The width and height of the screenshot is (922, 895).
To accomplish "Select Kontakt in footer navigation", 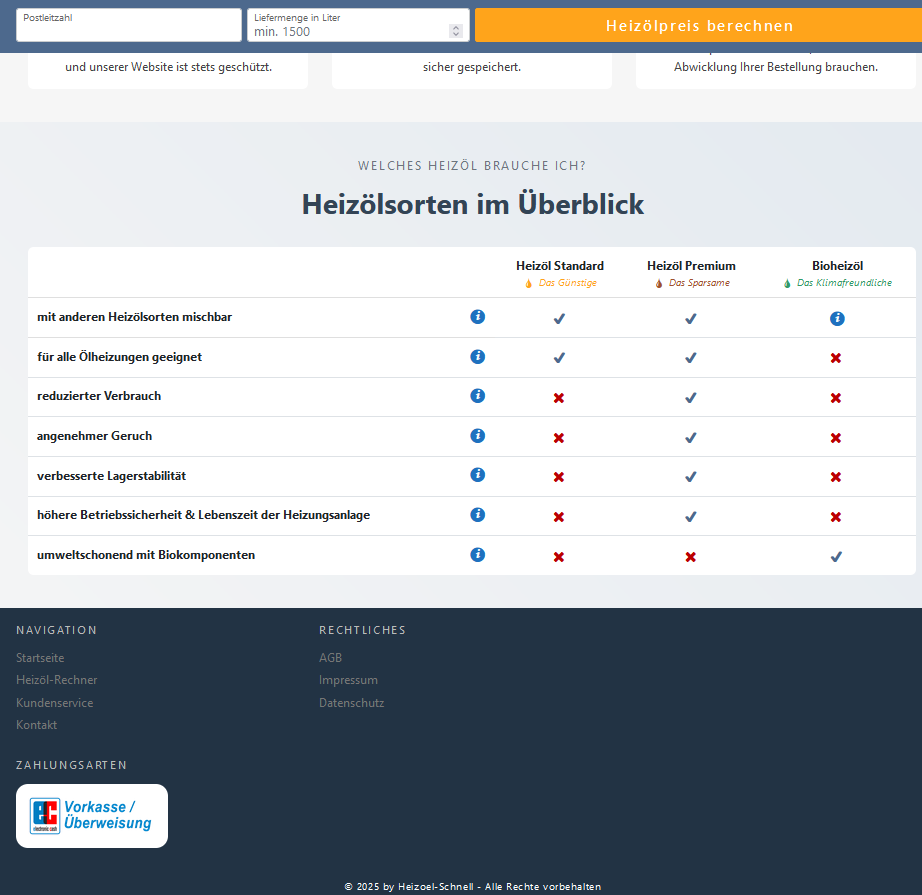I will [x=37, y=725].
